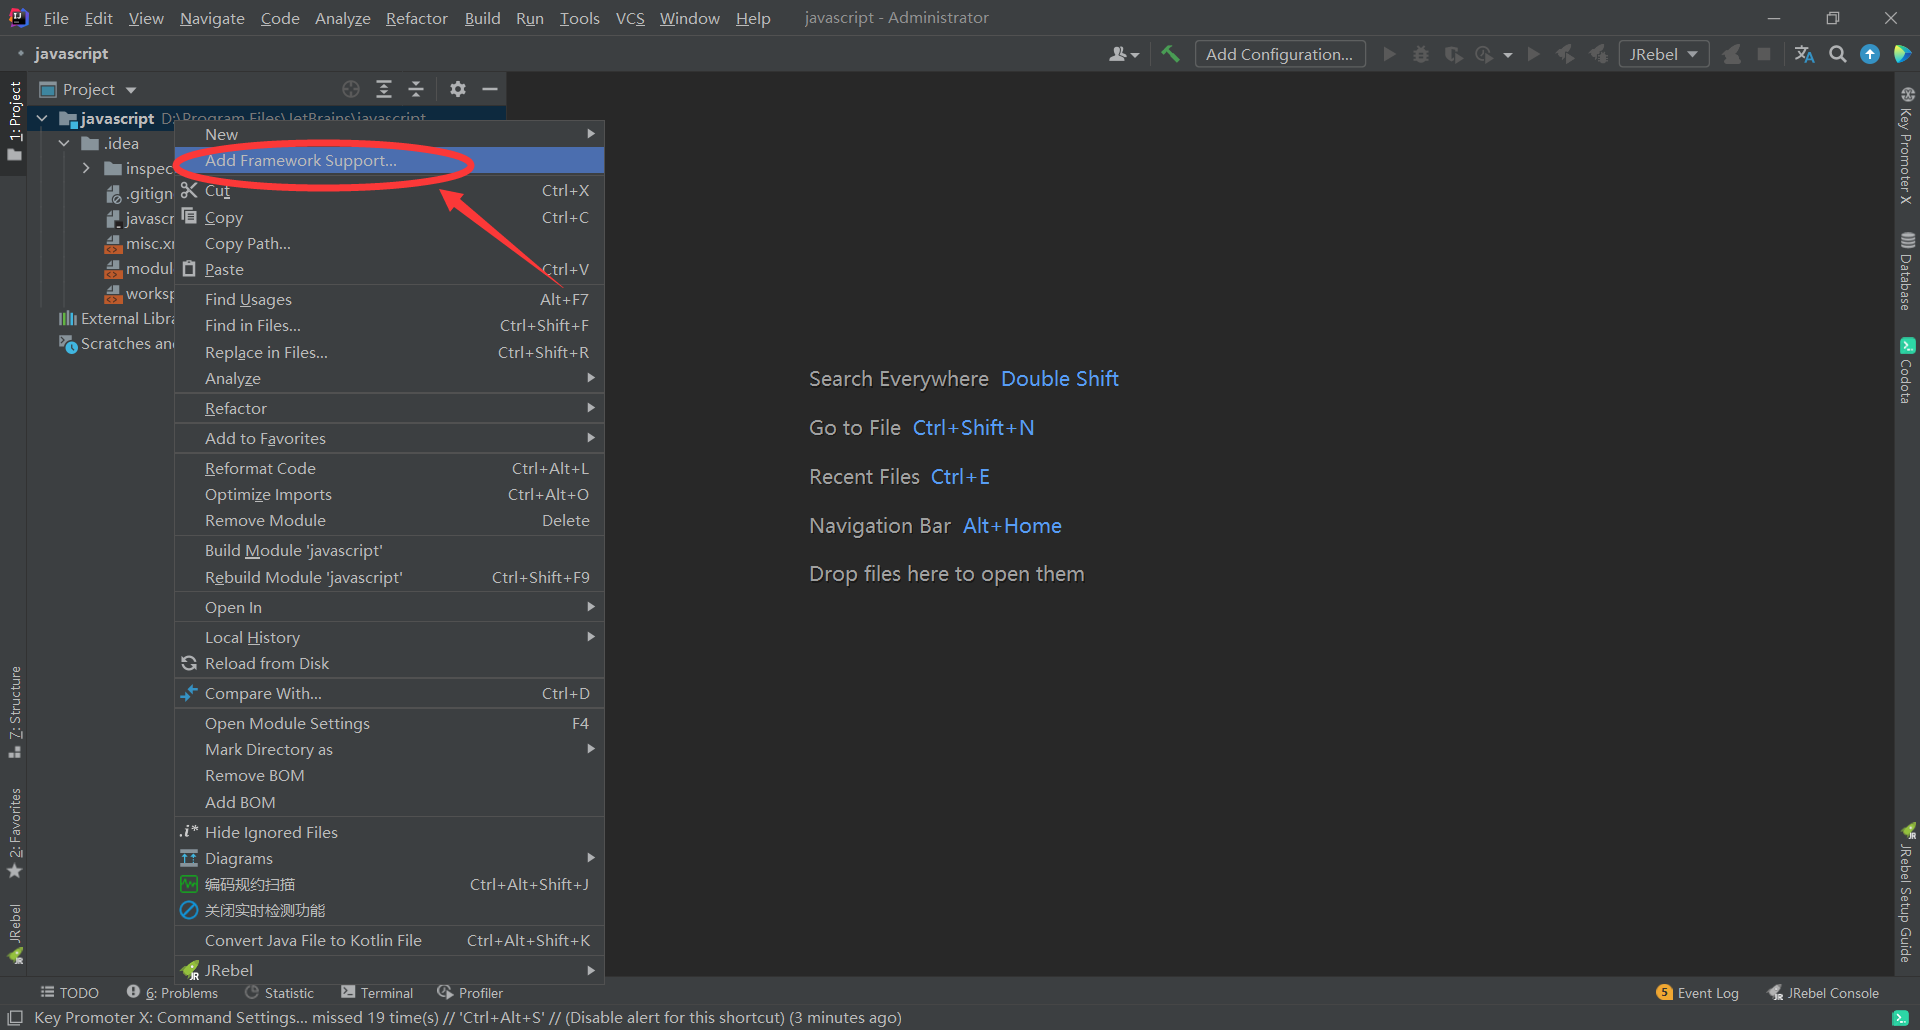Collapse the javascript project tree node
The width and height of the screenshot is (1920, 1030).
pos(41,118)
